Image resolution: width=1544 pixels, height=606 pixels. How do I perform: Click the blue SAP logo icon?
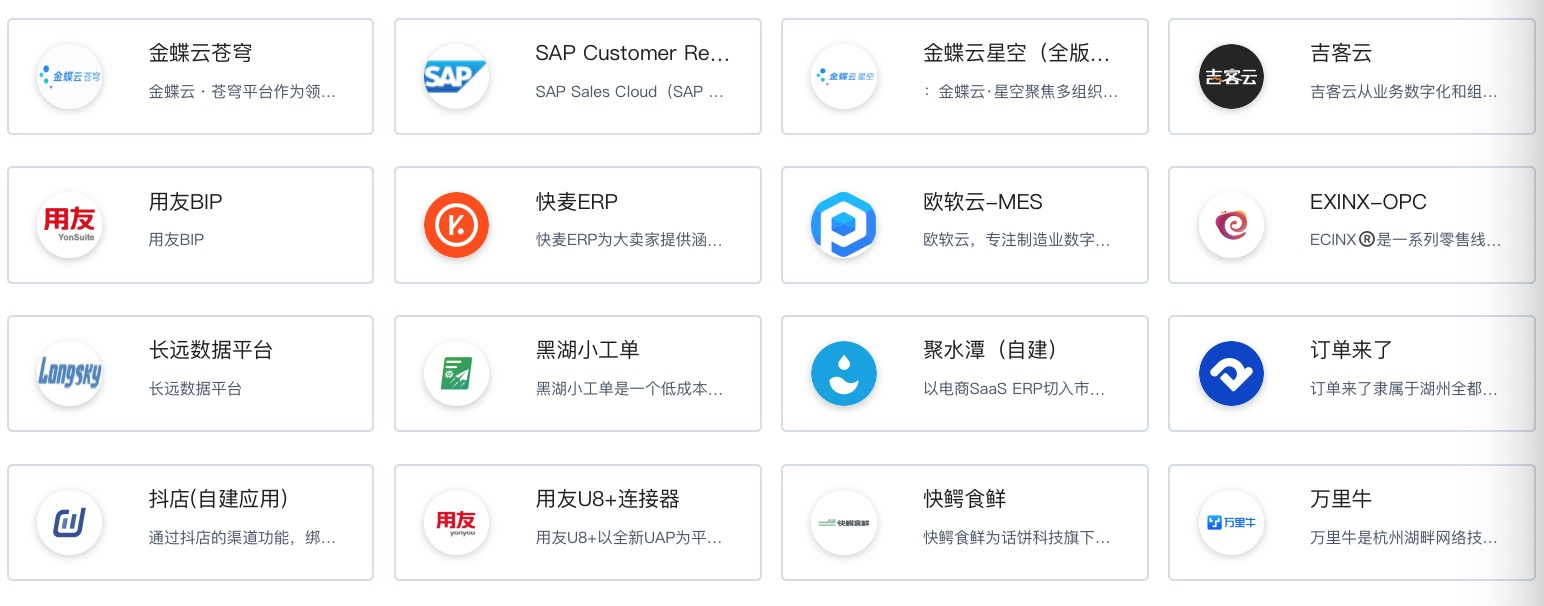456,76
